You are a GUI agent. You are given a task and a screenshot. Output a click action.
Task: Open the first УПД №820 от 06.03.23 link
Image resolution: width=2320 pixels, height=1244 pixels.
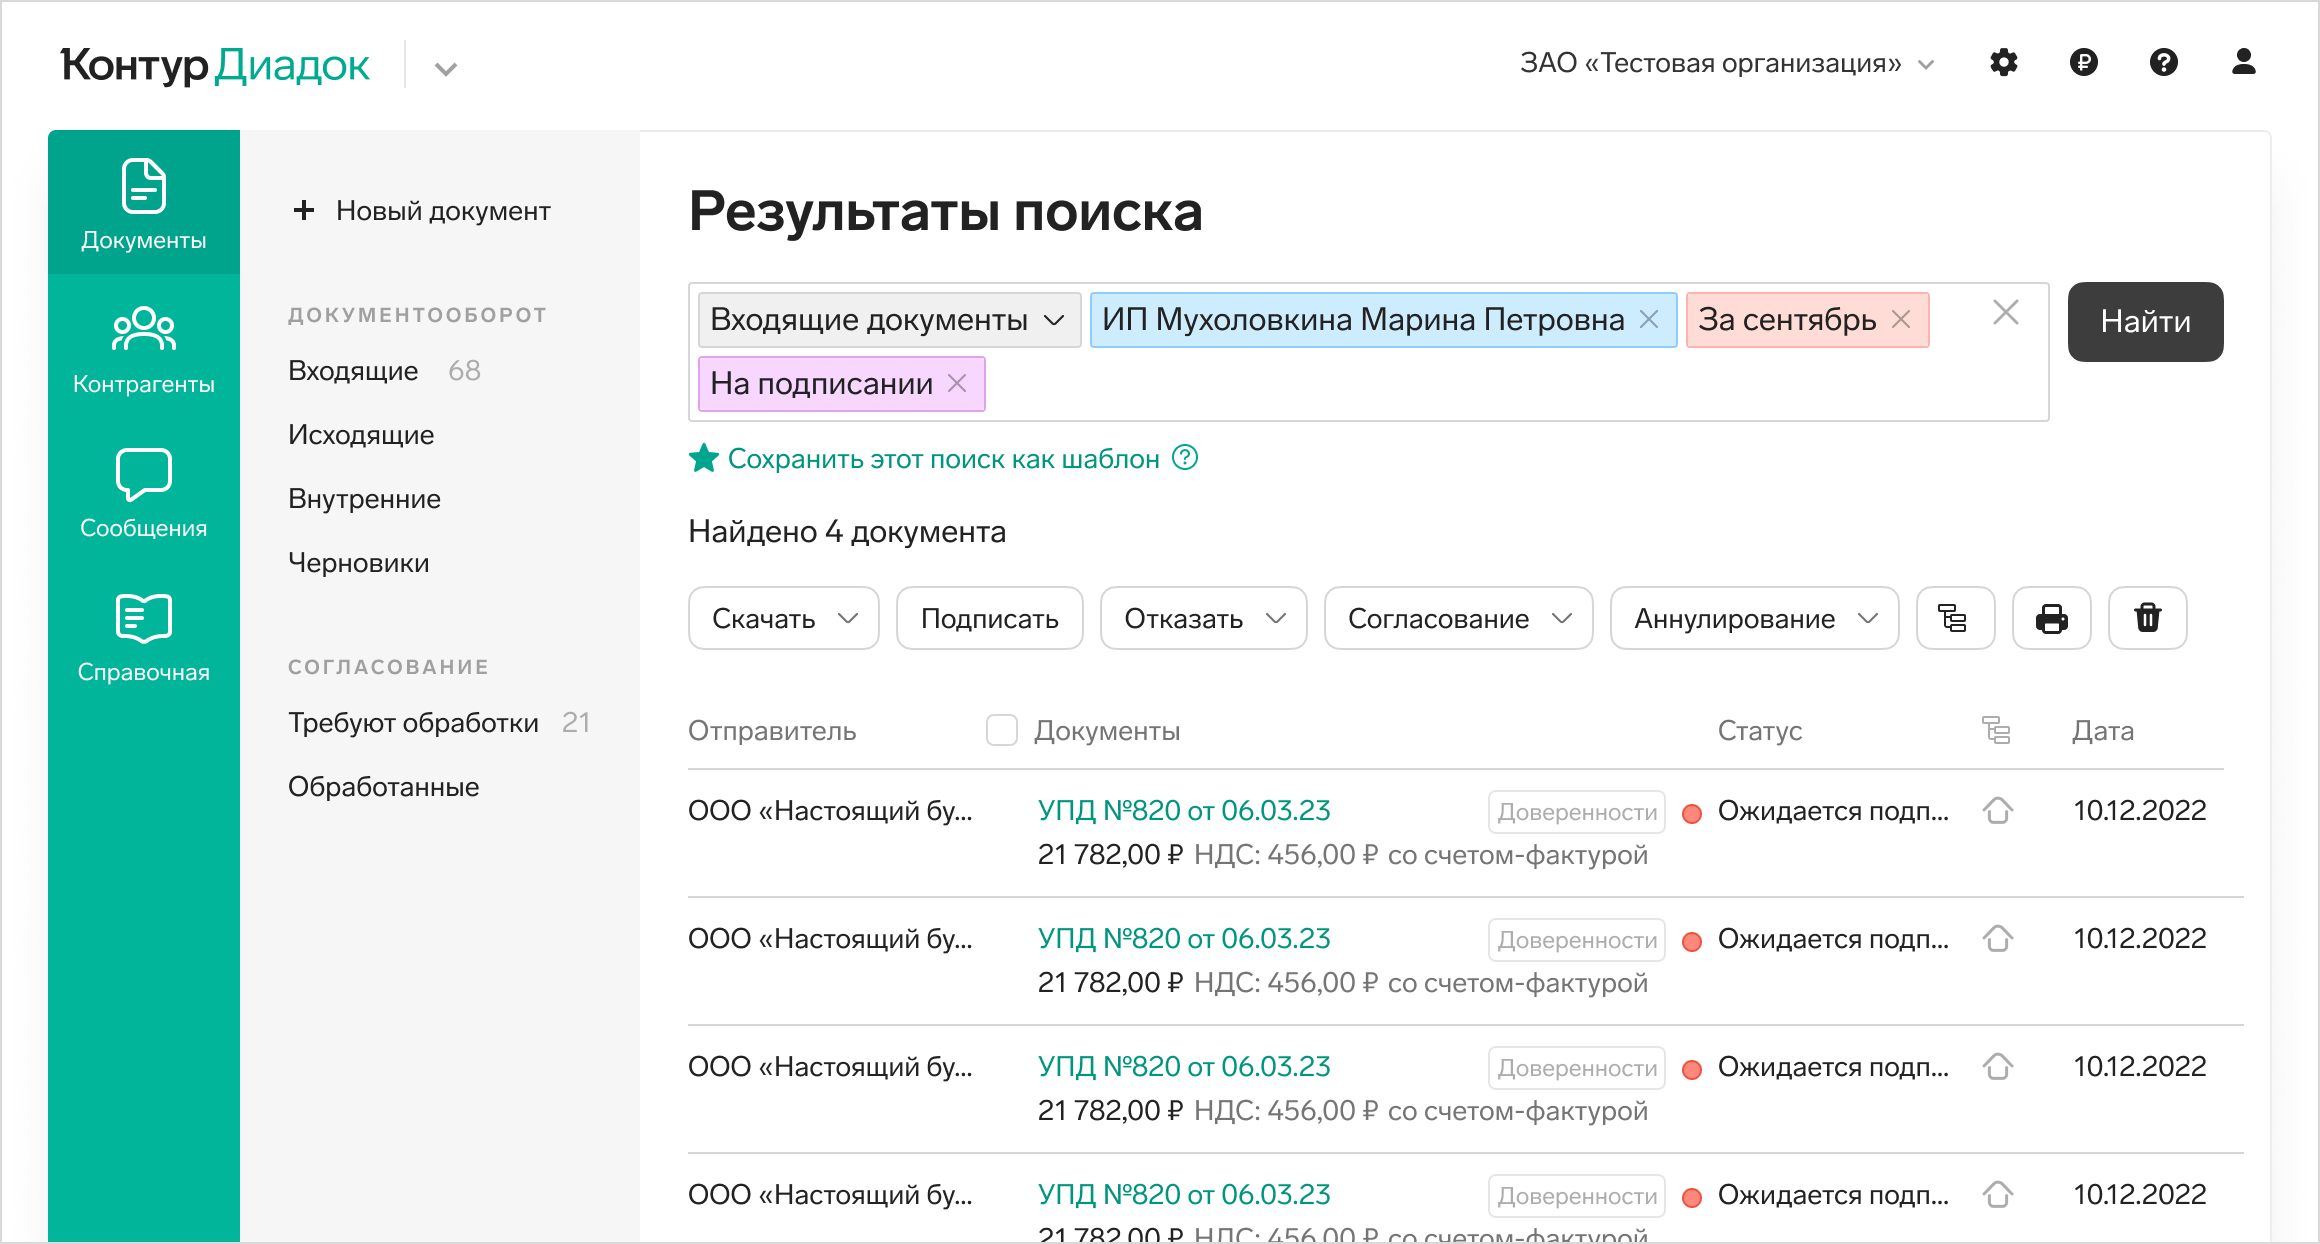tap(1184, 811)
